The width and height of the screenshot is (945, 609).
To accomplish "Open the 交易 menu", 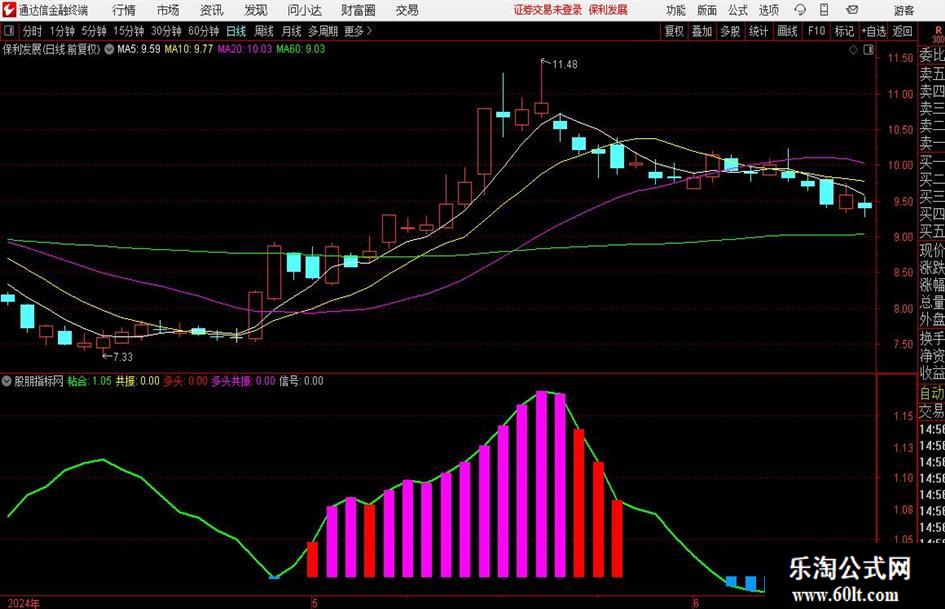I will tap(407, 10).
